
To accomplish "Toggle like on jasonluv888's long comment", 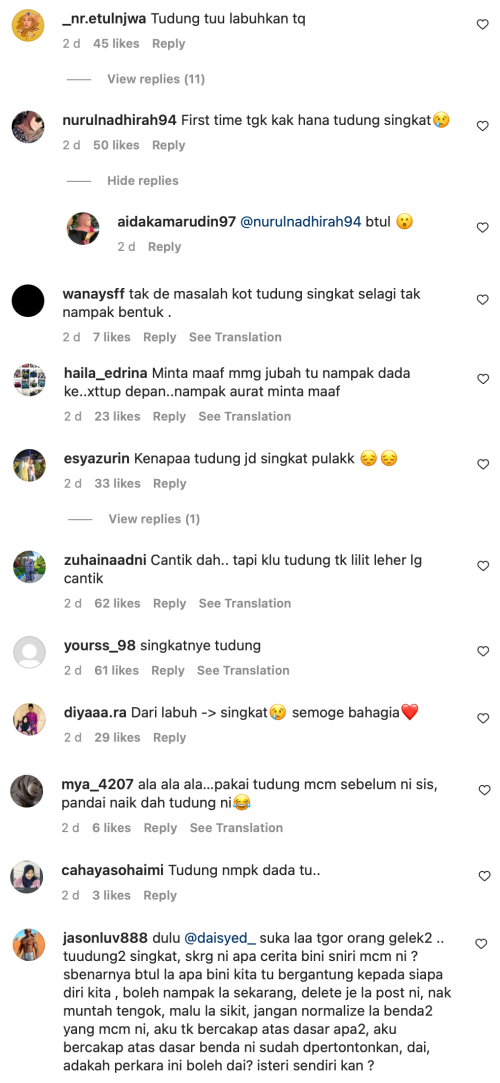I will tap(483, 943).
